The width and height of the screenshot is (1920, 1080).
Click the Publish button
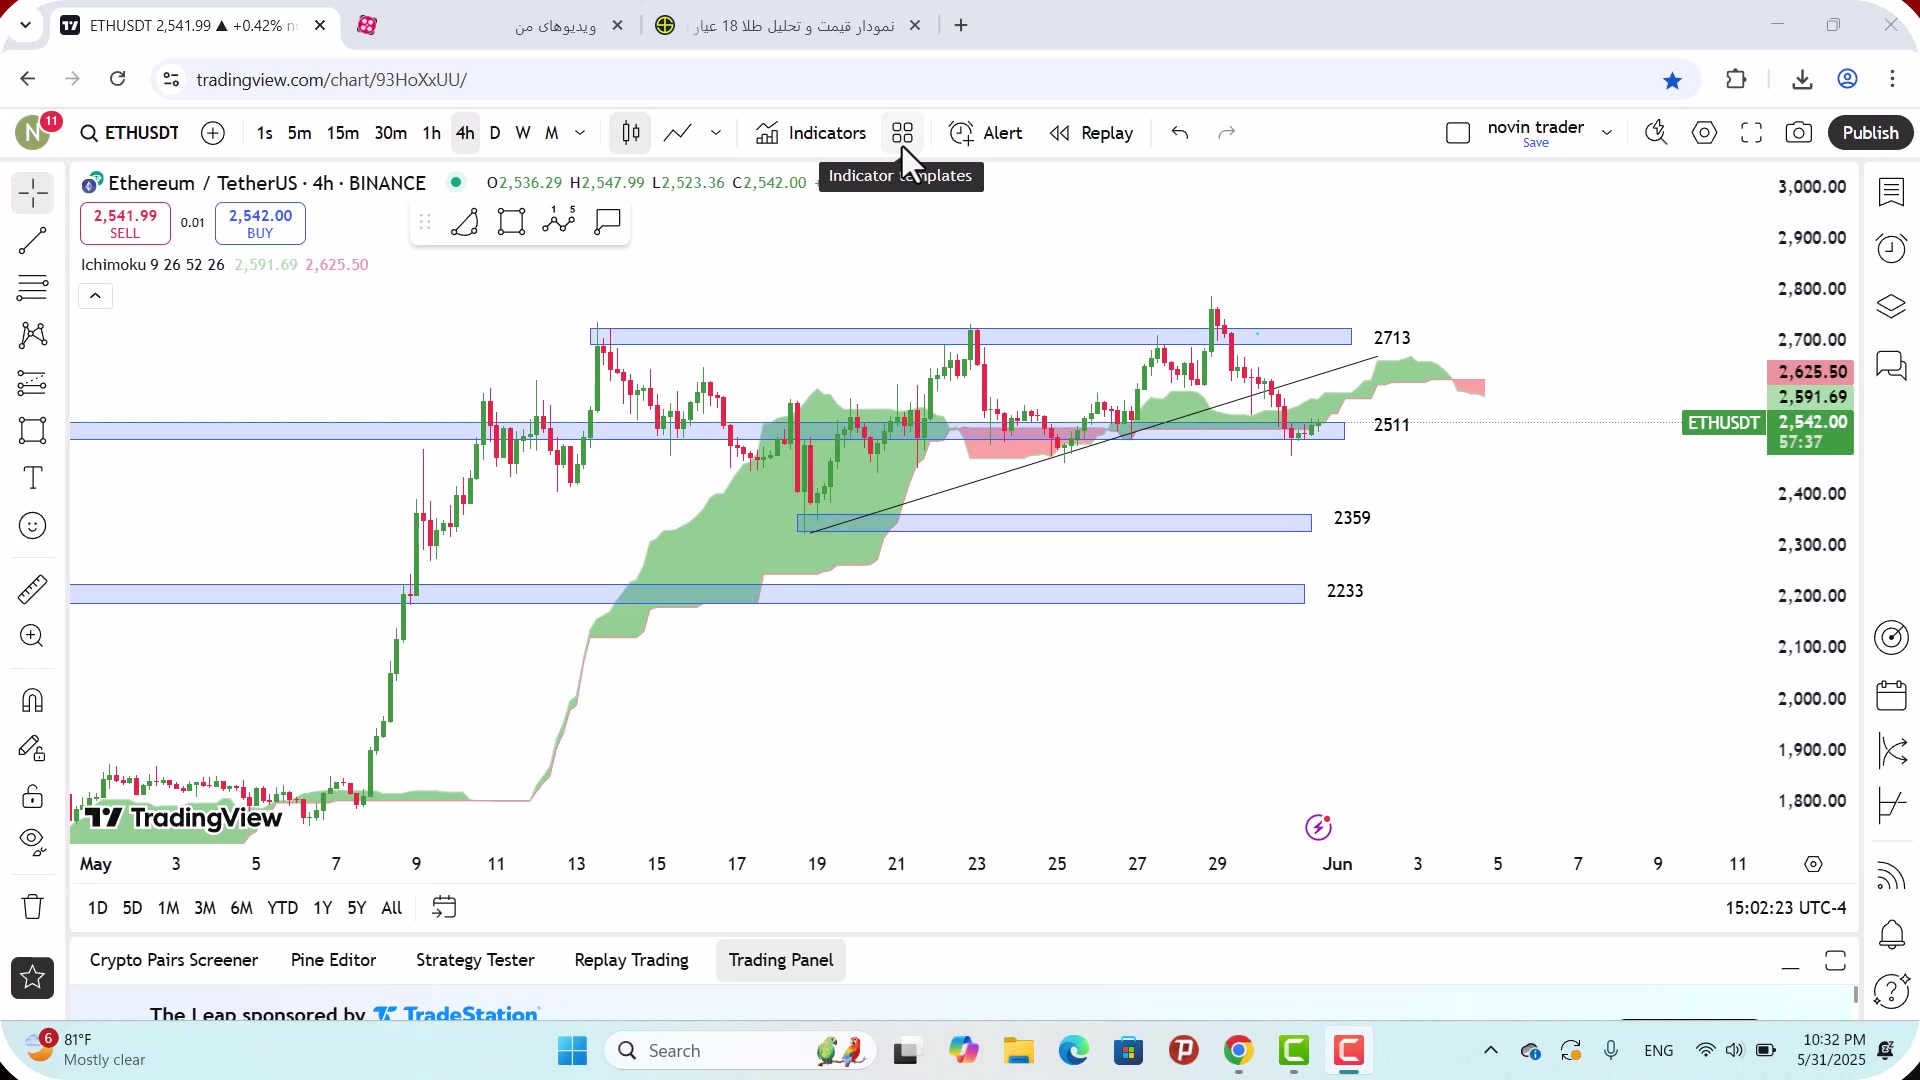pos(1870,133)
